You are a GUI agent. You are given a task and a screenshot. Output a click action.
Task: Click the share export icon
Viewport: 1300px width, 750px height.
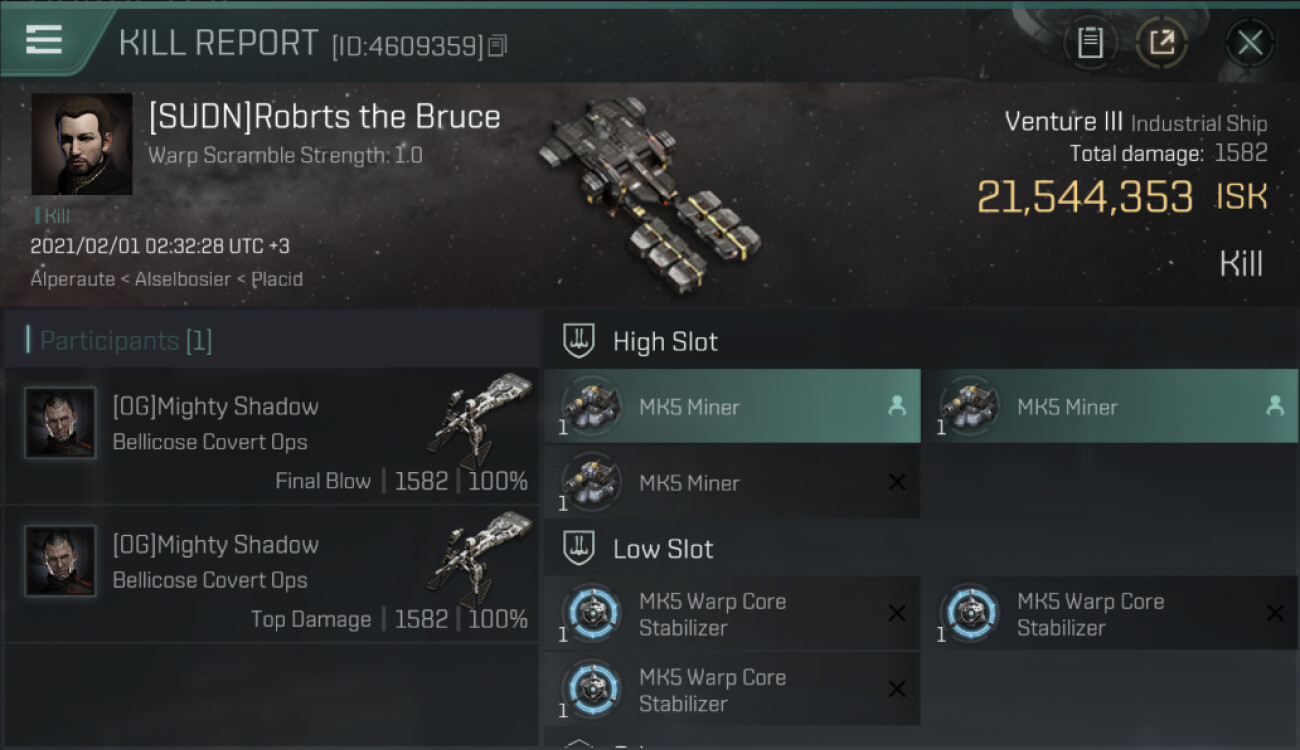1162,42
